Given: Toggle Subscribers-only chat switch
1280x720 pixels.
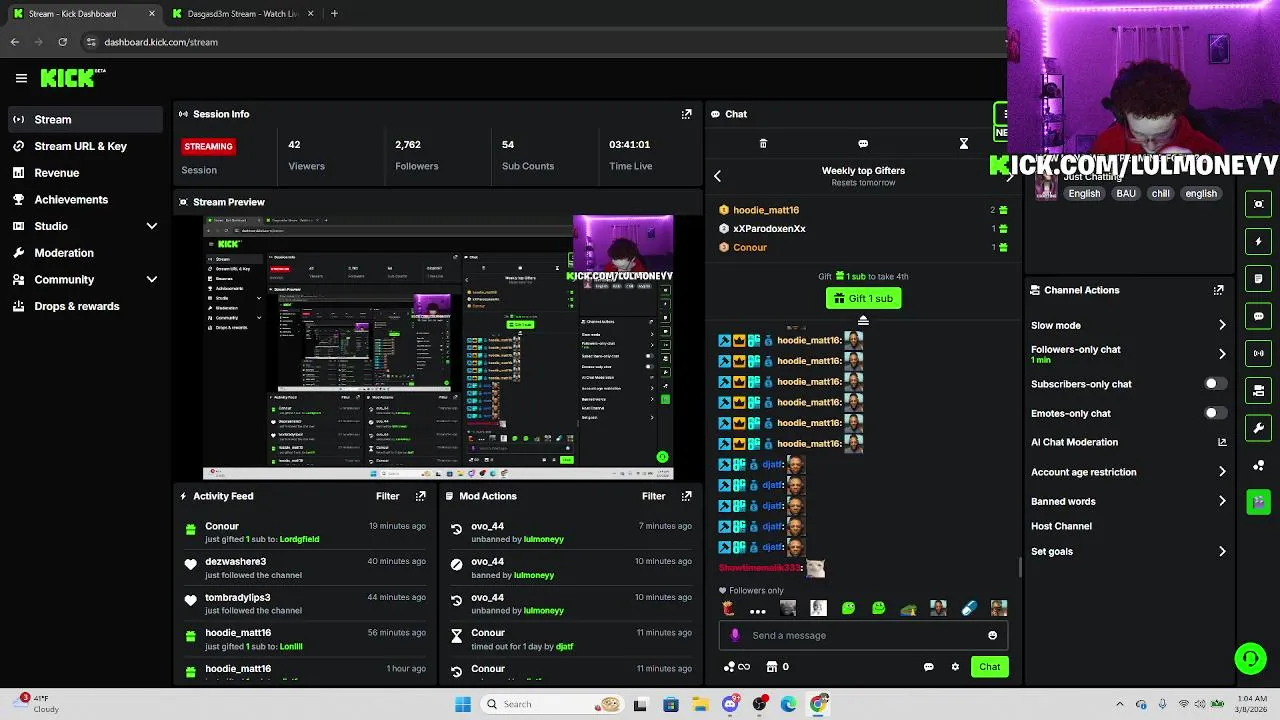Looking at the screenshot, I should 1215,384.
